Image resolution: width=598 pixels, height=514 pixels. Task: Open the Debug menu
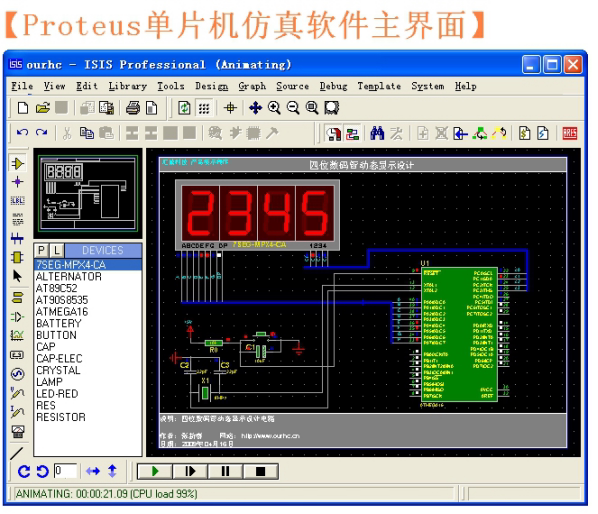tap(333, 86)
